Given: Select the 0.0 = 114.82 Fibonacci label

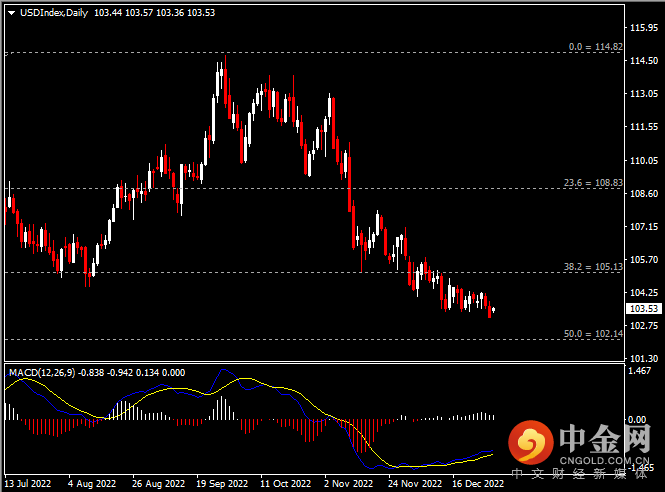Looking at the screenshot, I should [x=595, y=46].
